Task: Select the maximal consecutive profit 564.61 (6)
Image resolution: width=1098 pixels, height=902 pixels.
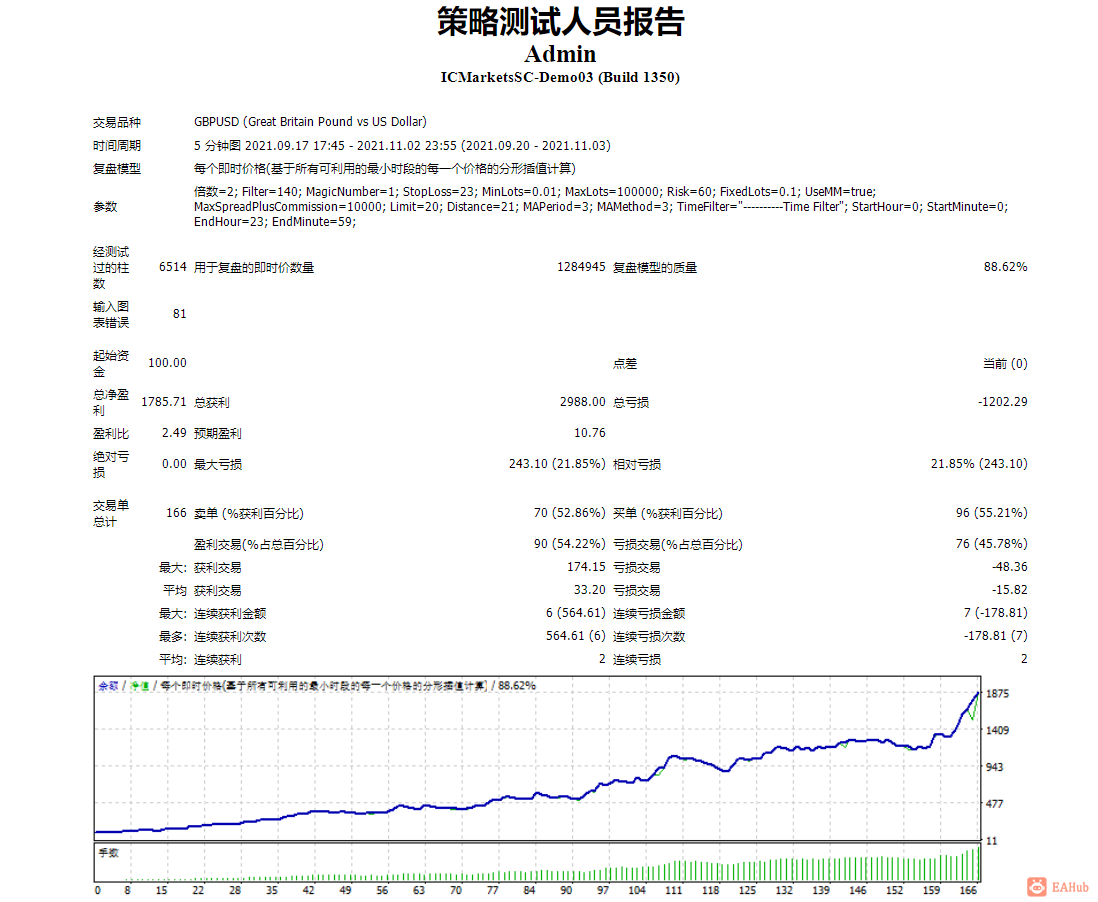Action: [576, 637]
